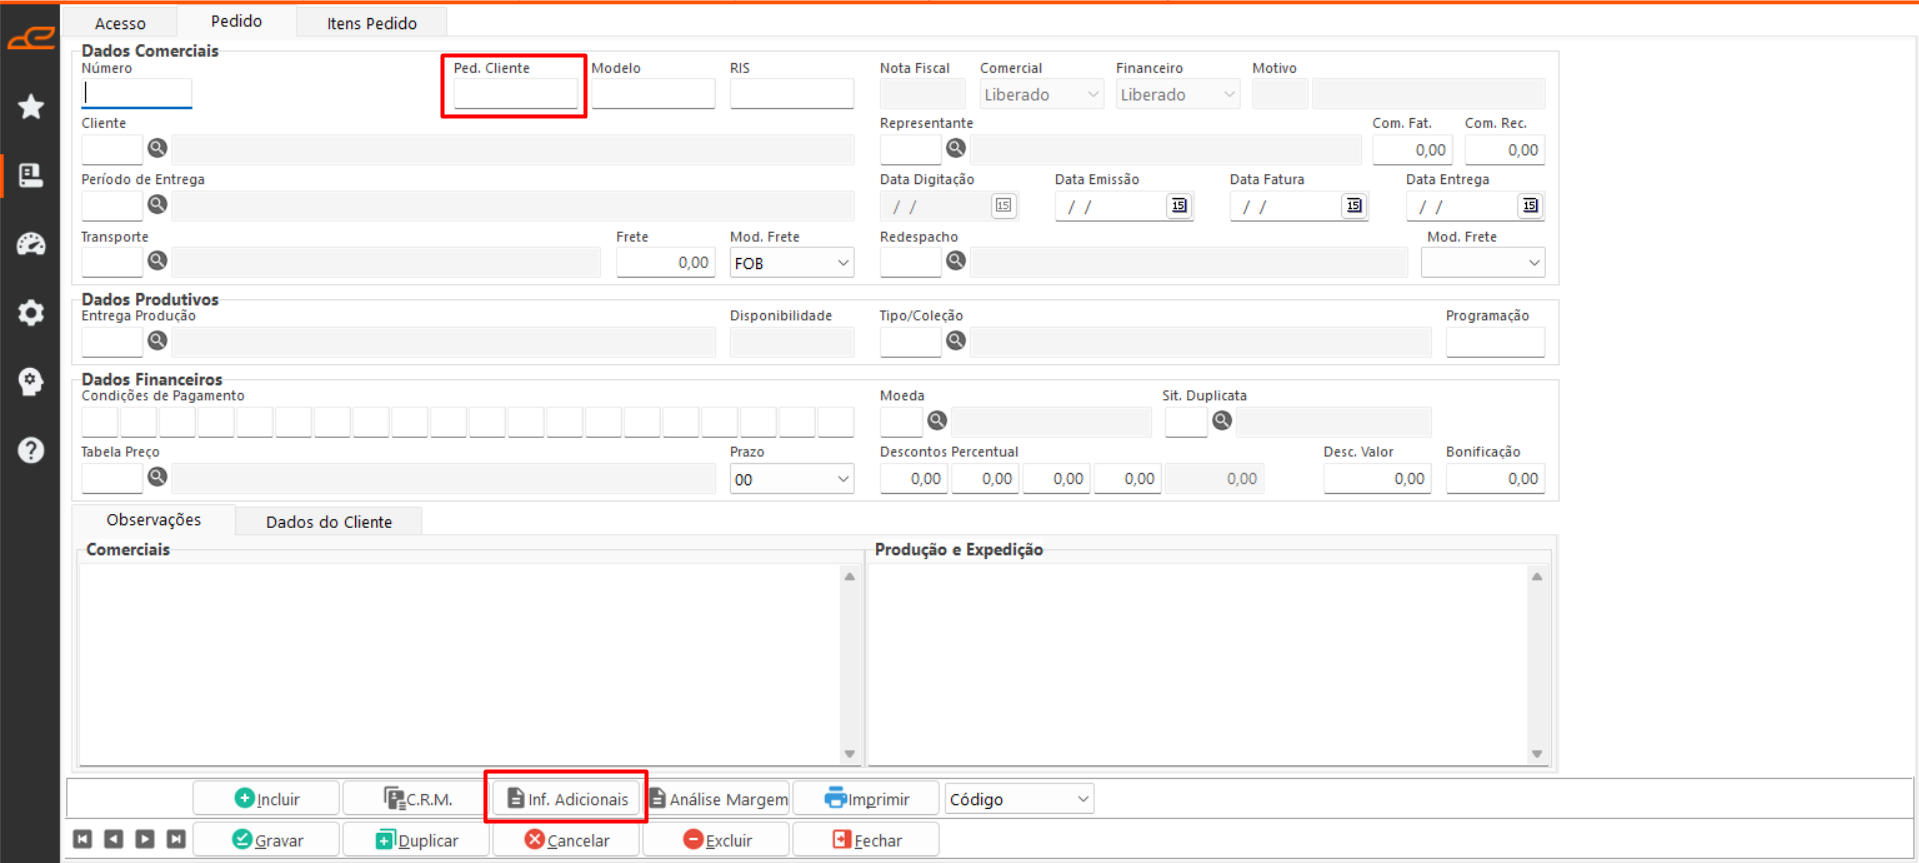Open the dashboard gauge icon in sidebar
1919x863 pixels.
coord(31,244)
